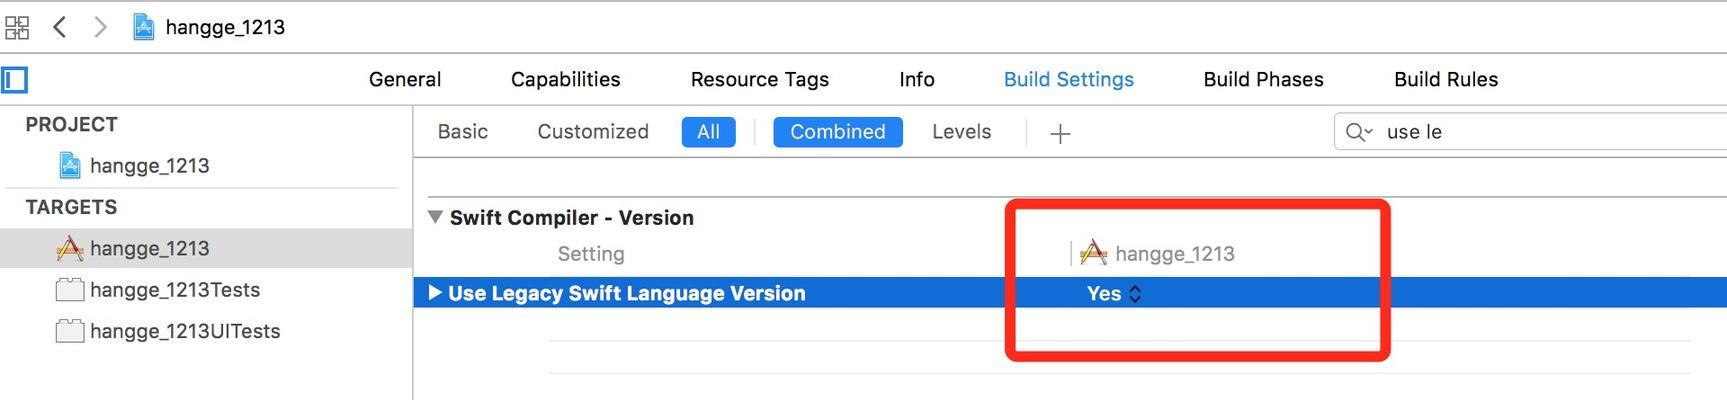This screenshot has width=1727, height=400.
Task: Toggle the project navigator sidebar icon
Action: click(14, 79)
